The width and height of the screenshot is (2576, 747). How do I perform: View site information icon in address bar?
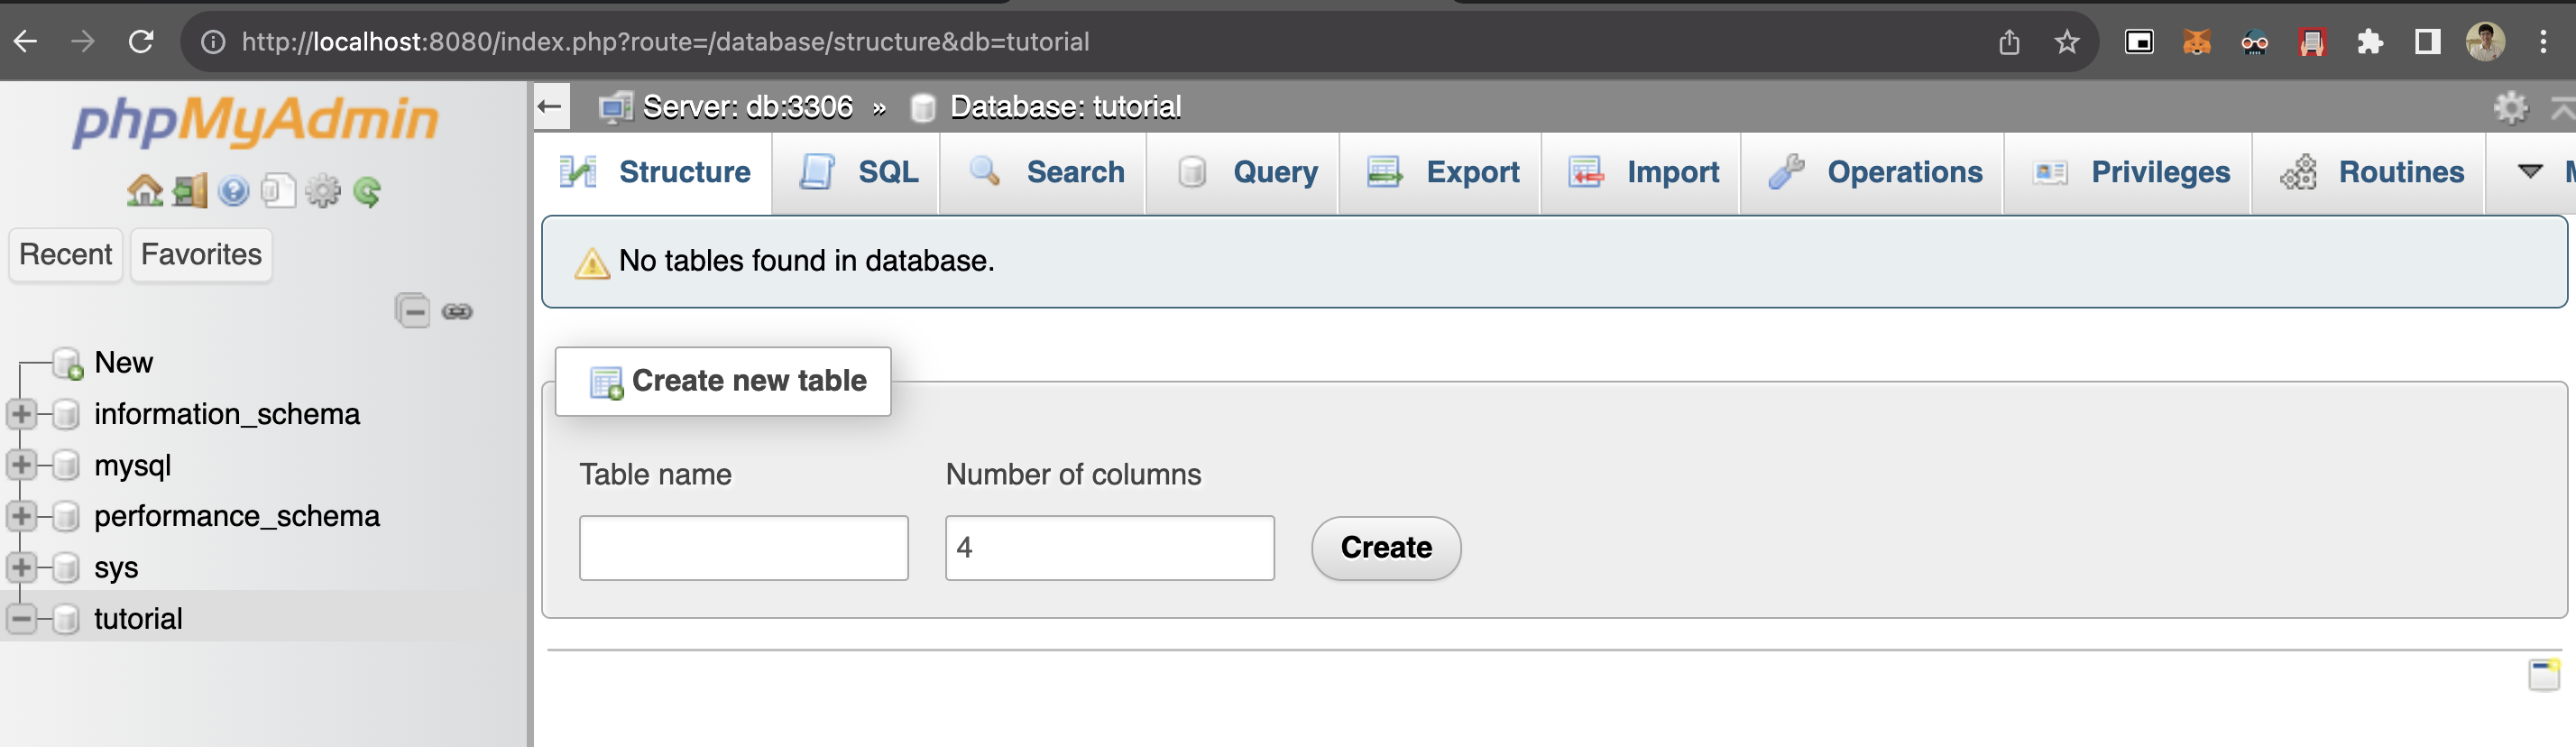click(x=213, y=42)
